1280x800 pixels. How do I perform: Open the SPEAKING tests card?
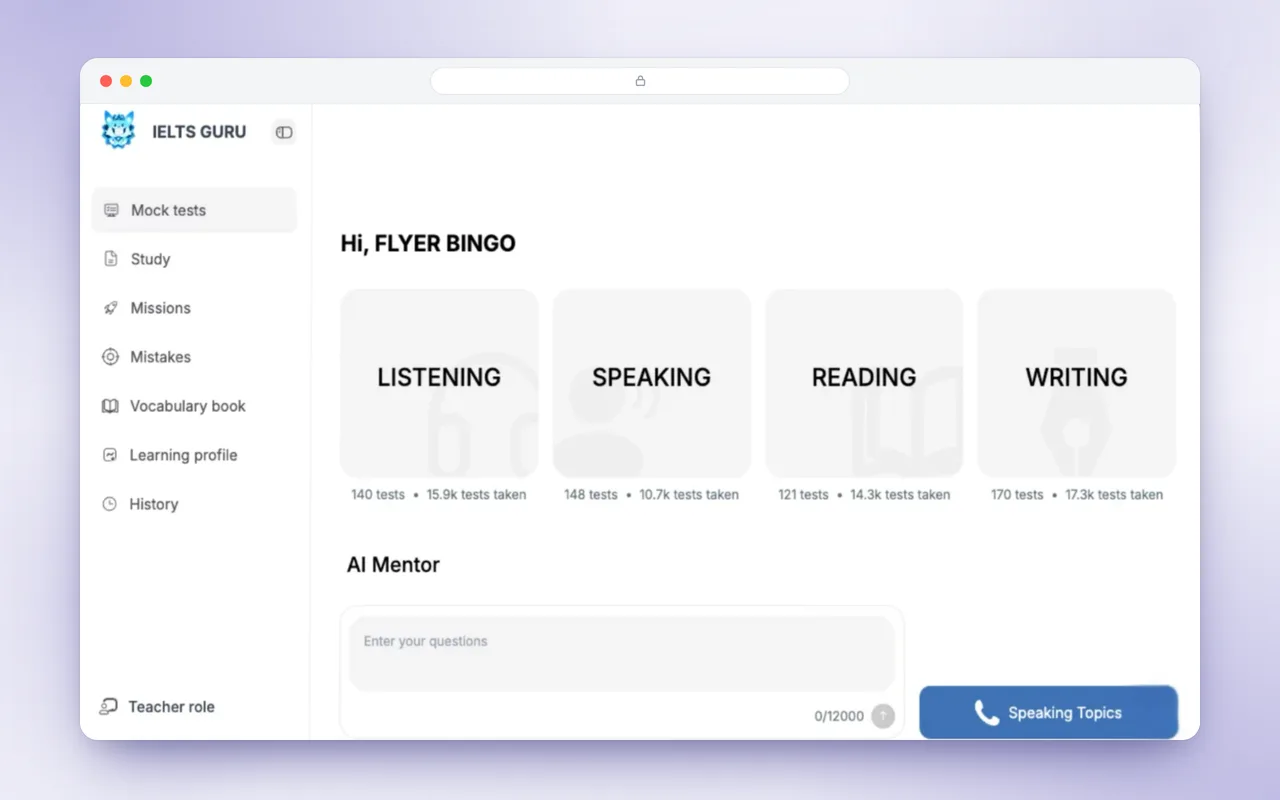(651, 383)
